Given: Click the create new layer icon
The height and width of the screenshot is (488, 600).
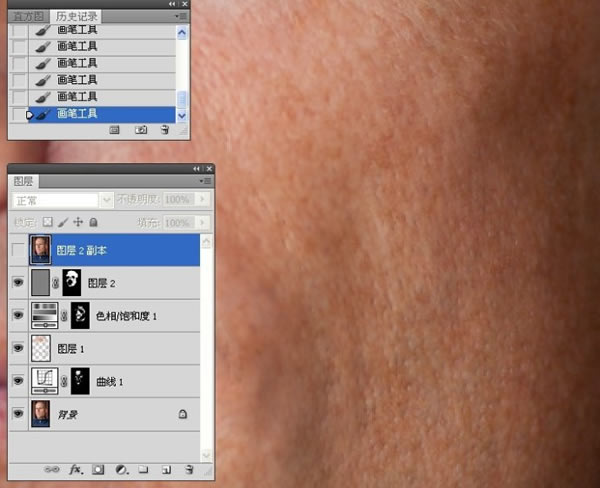Looking at the screenshot, I should pos(166,470).
